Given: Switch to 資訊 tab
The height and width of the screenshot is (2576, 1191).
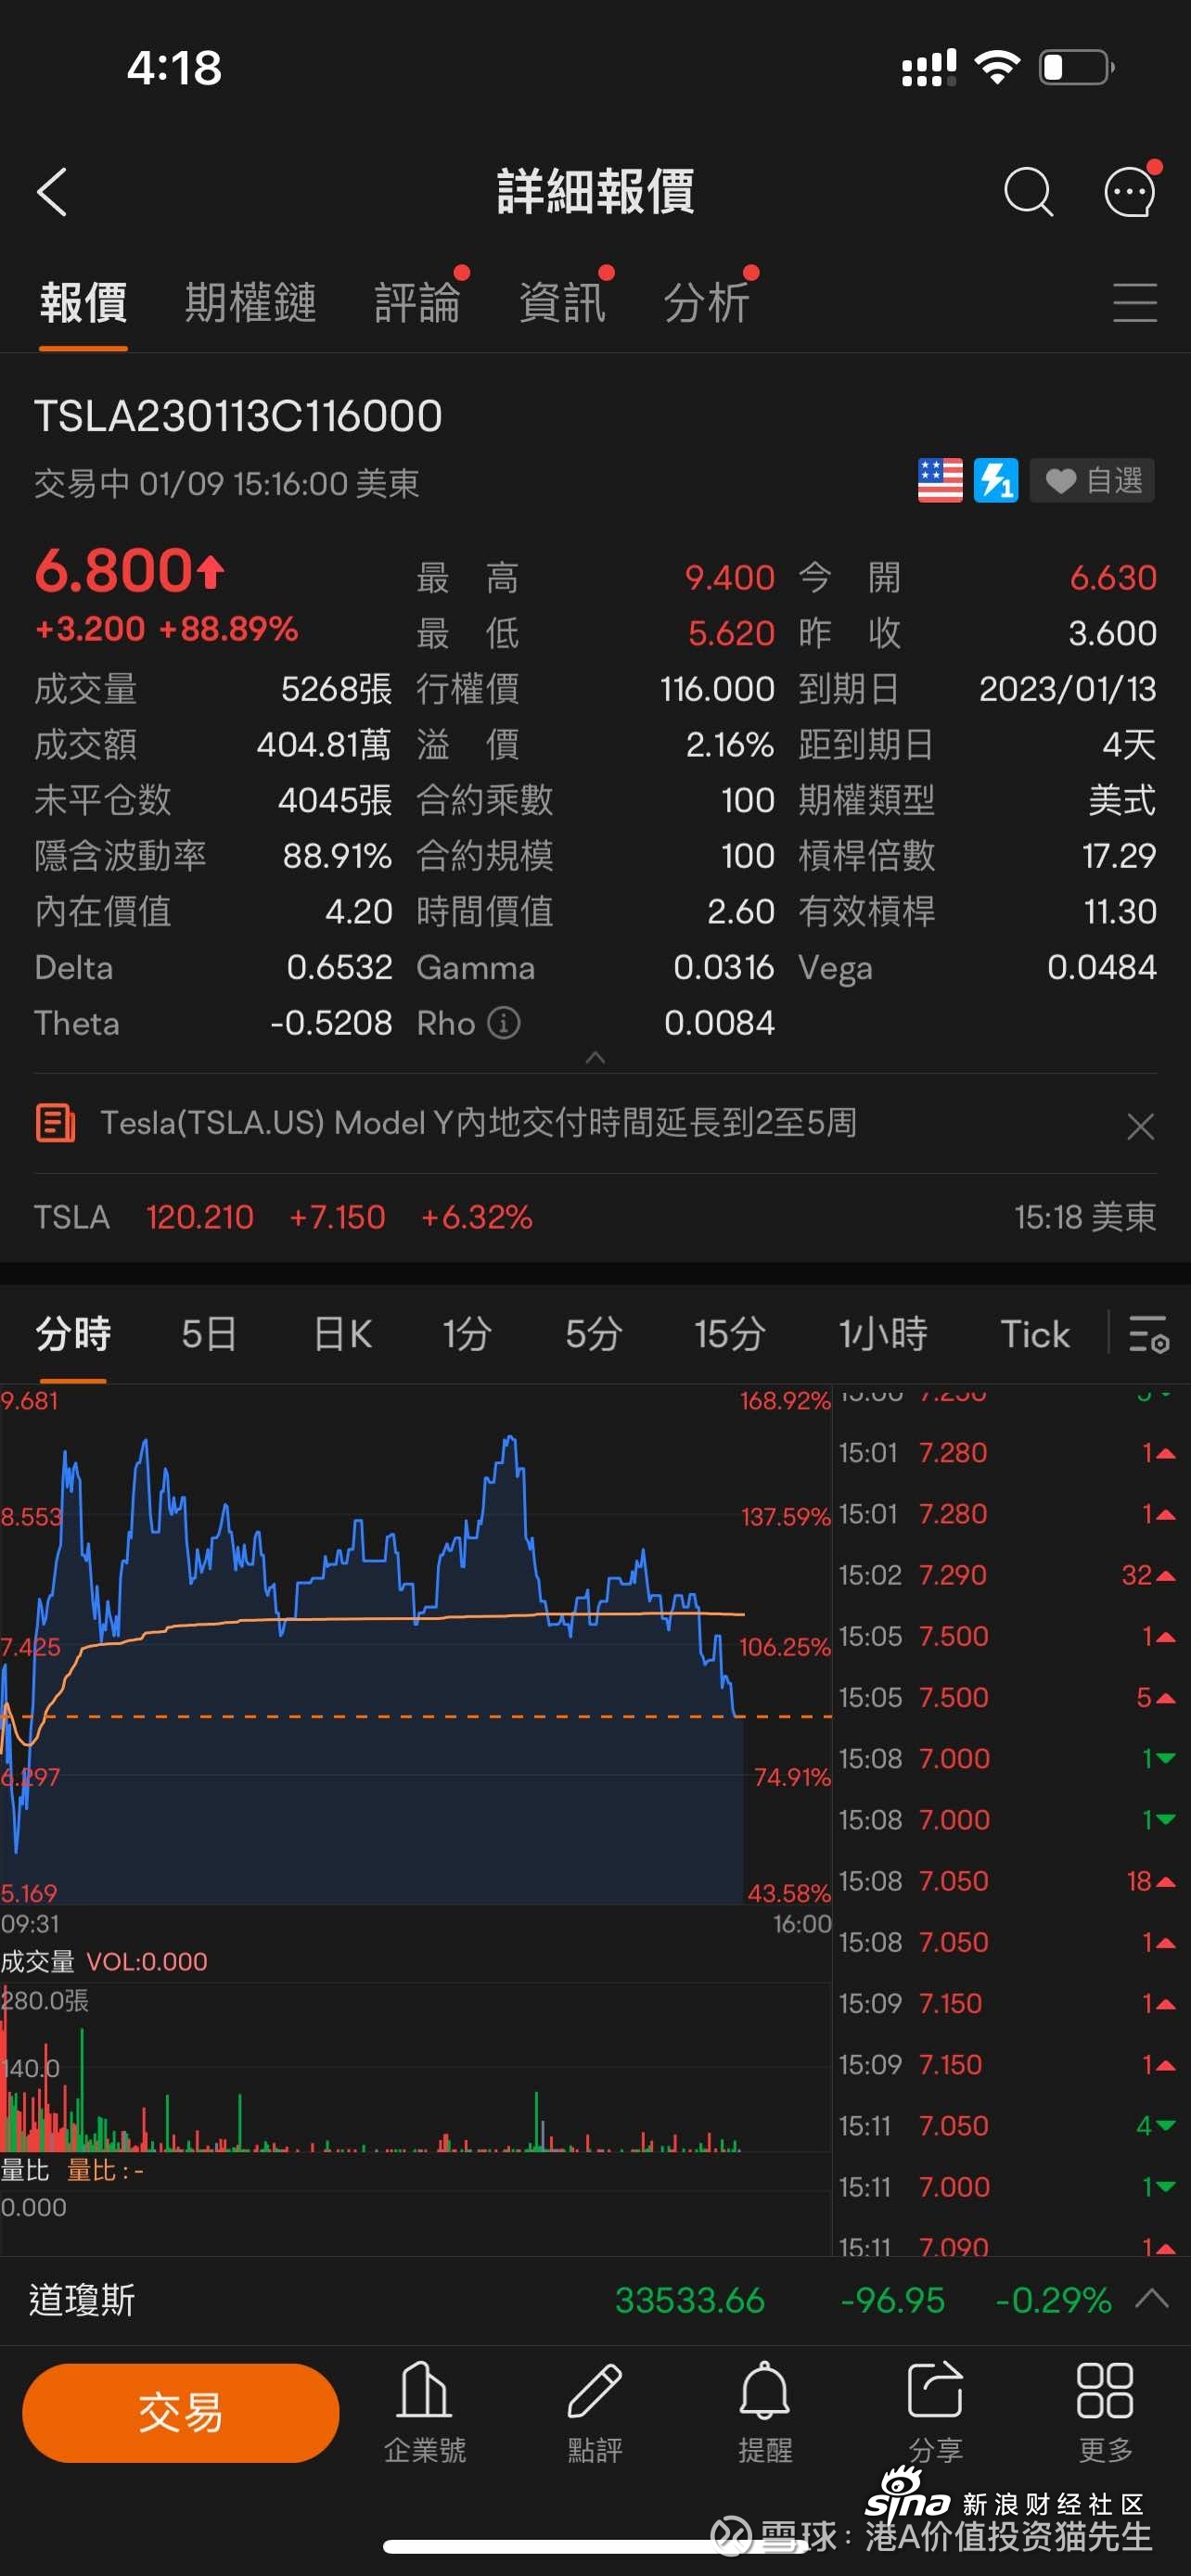Looking at the screenshot, I should tap(562, 302).
